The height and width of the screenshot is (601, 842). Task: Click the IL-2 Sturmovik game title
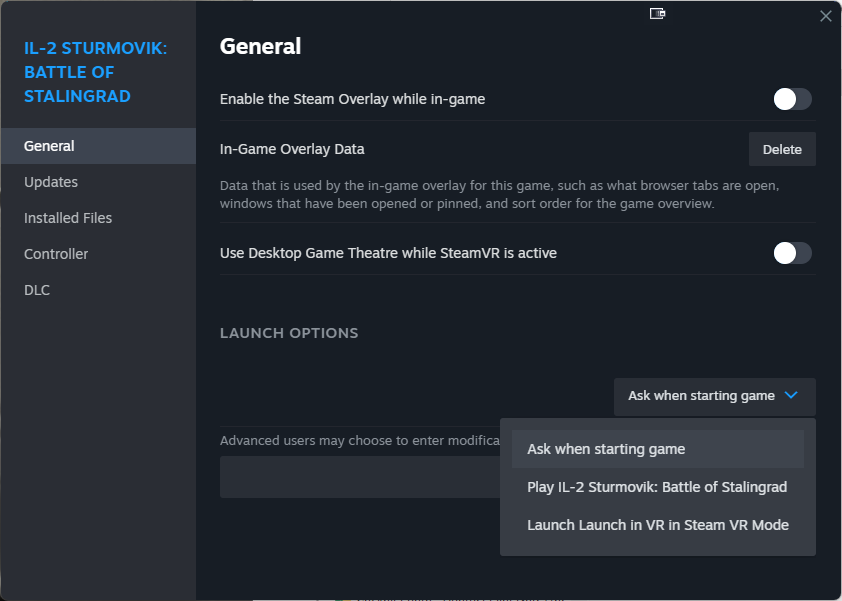(95, 72)
